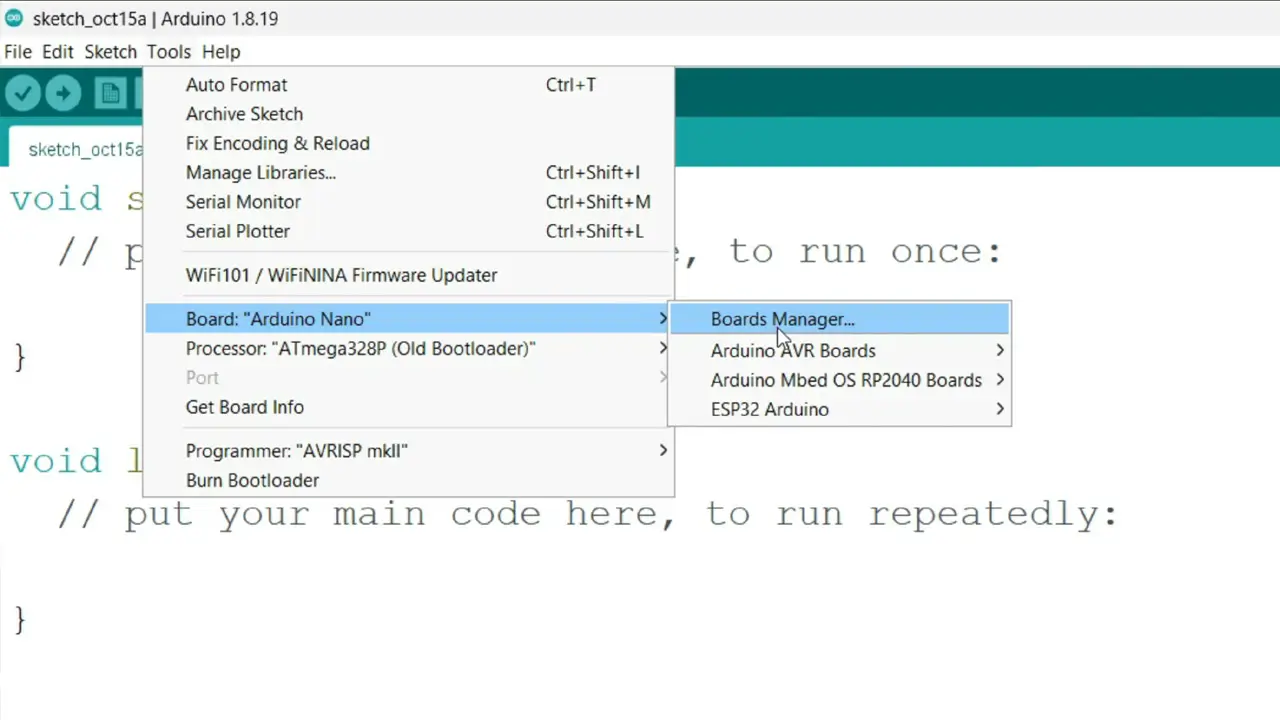
Task: Open the Sketch menu
Action: (110, 52)
